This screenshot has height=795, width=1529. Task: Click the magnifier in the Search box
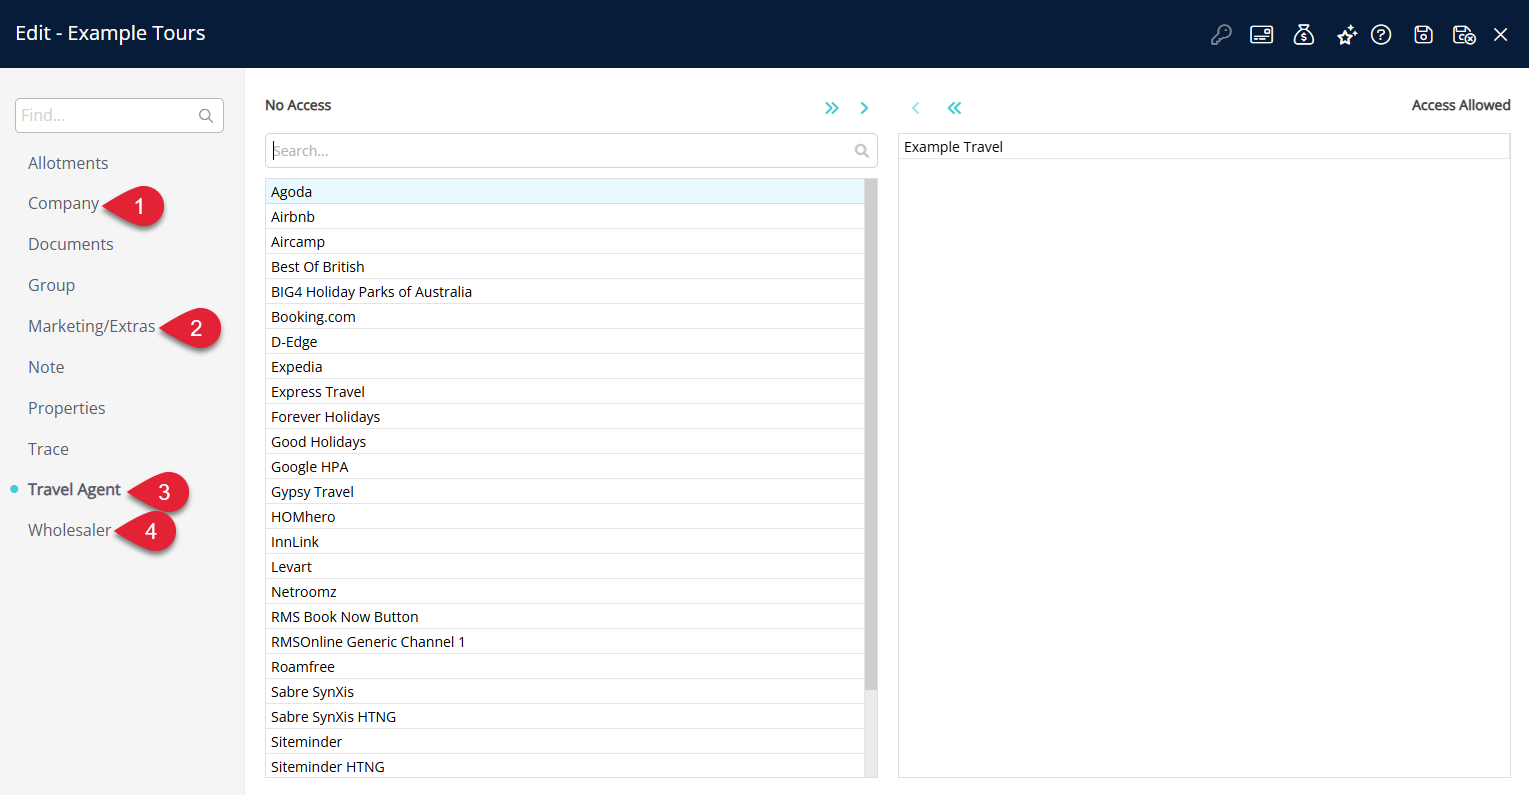(862, 151)
